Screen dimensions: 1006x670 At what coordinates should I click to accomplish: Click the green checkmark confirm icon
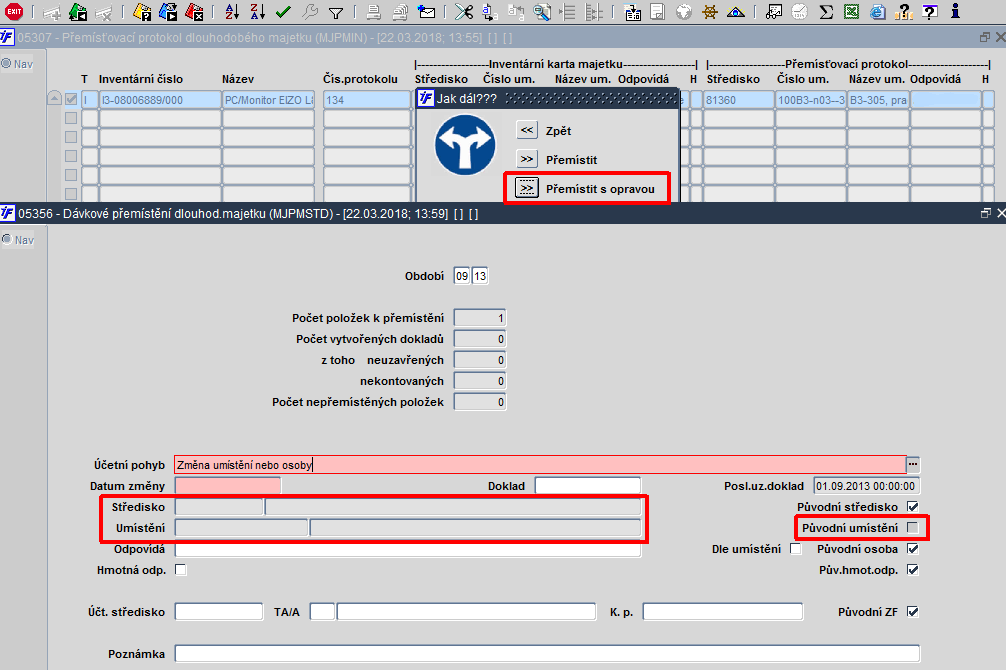click(x=283, y=11)
